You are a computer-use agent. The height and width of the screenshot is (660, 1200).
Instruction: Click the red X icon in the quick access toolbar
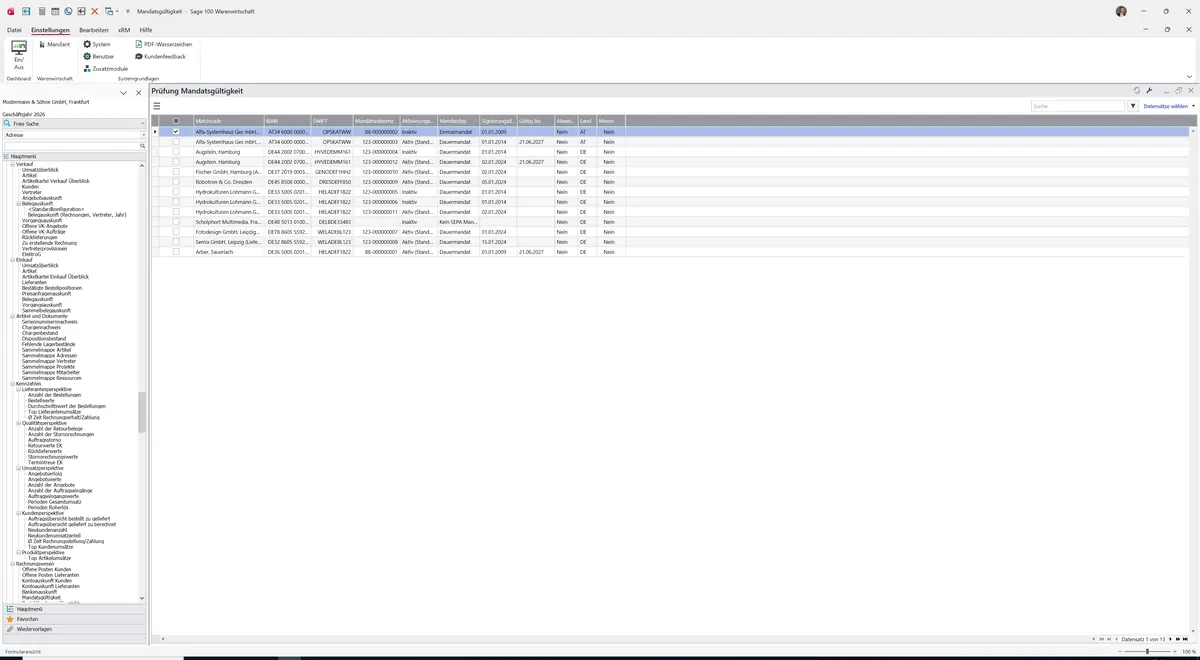94,11
